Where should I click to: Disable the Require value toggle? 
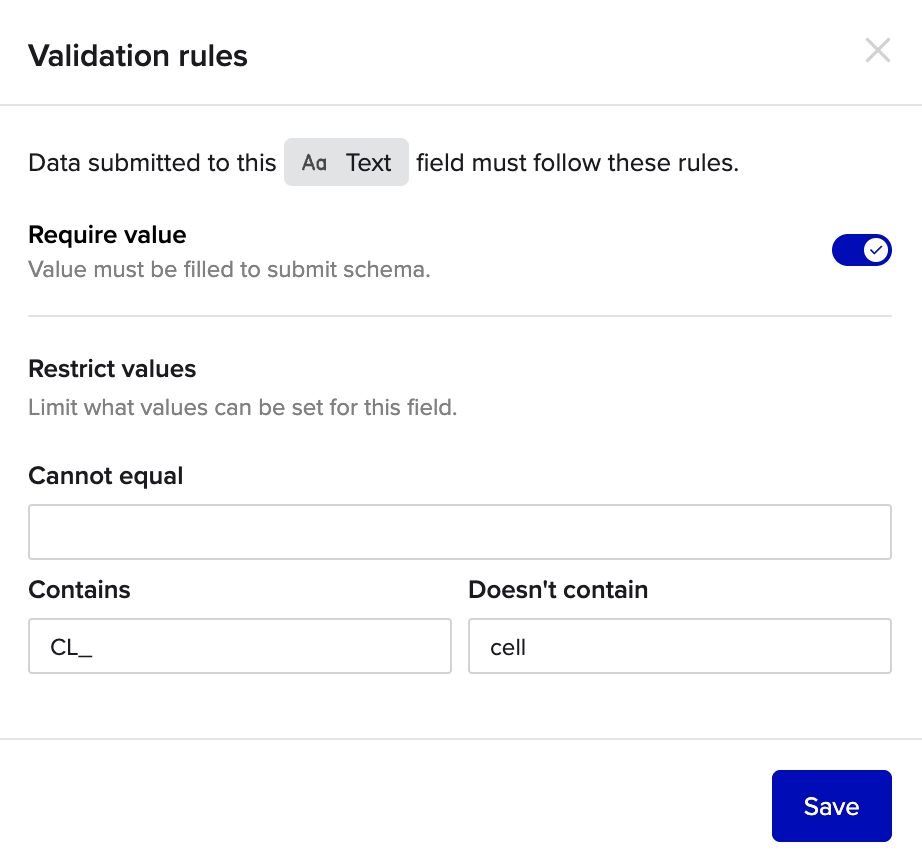[x=861, y=250]
